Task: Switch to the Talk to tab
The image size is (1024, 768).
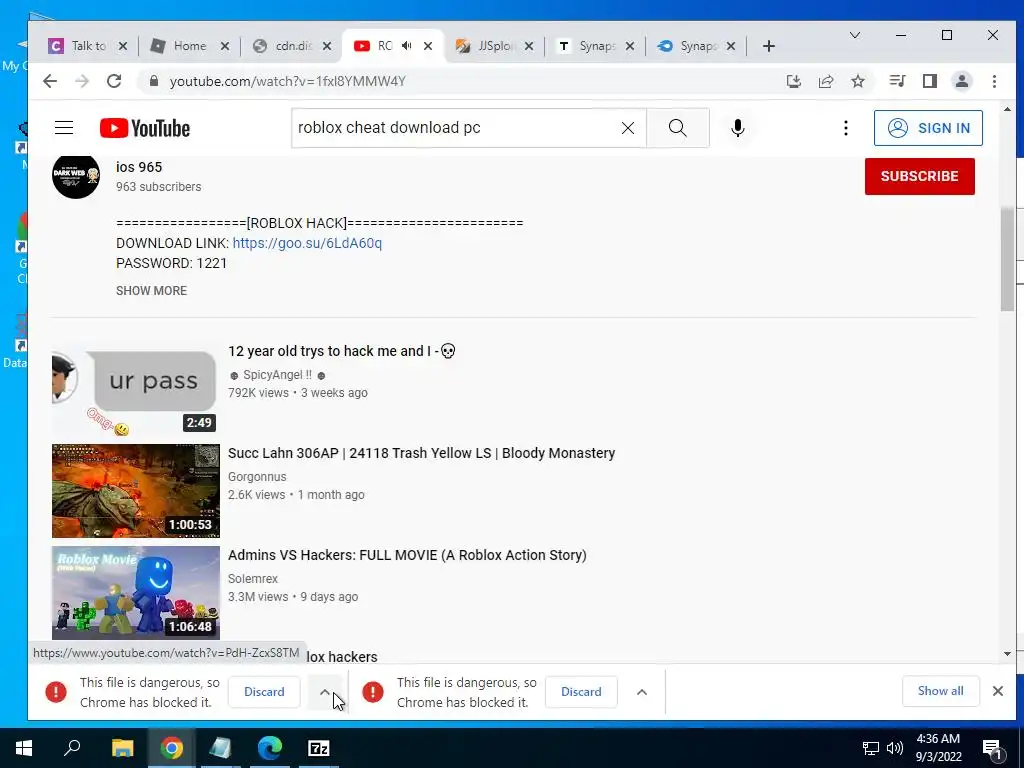Action: [88, 46]
